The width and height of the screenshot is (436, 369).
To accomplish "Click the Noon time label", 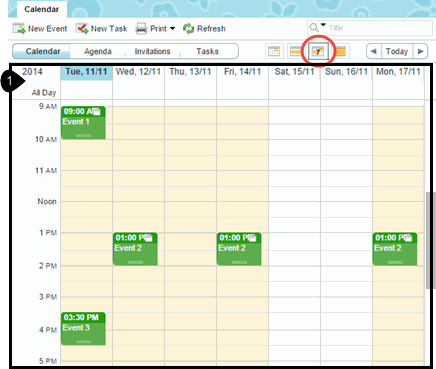I will (x=47, y=202).
